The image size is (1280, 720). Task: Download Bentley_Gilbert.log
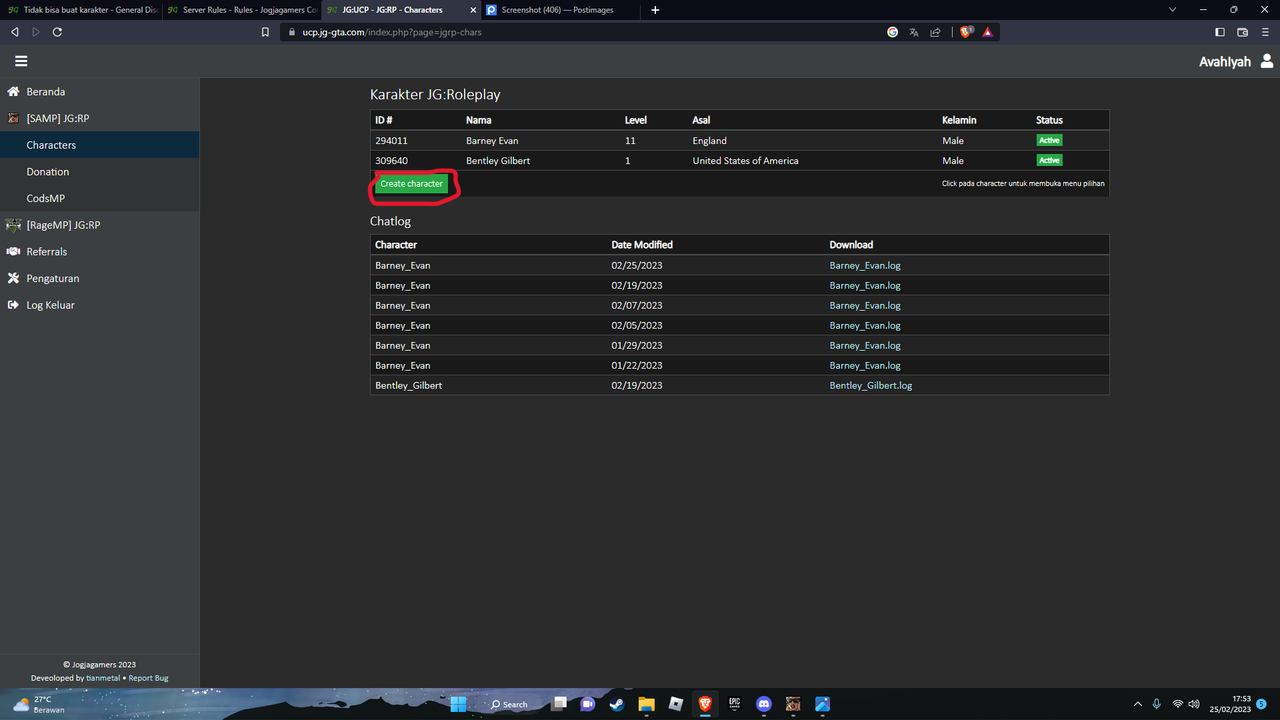pos(870,385)
